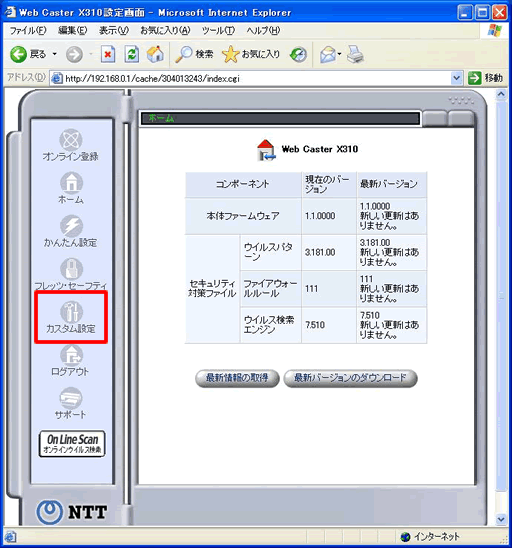Expand the mail button dropdown arrow

pos(339,54)
